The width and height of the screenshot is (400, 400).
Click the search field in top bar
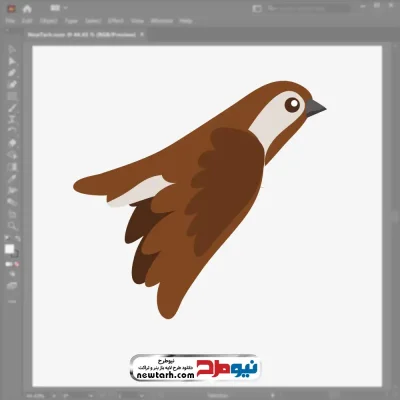pos(308,8)
